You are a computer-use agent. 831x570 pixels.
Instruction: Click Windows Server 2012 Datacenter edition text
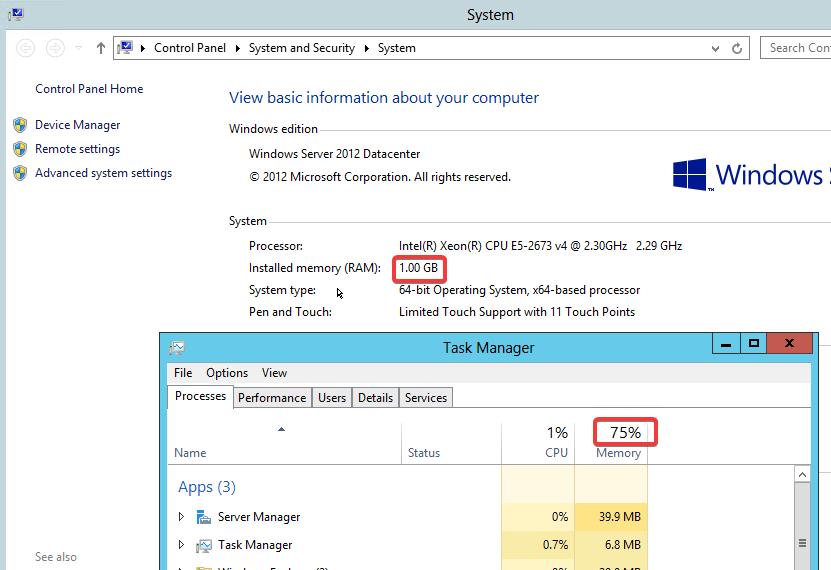(334, 154)
